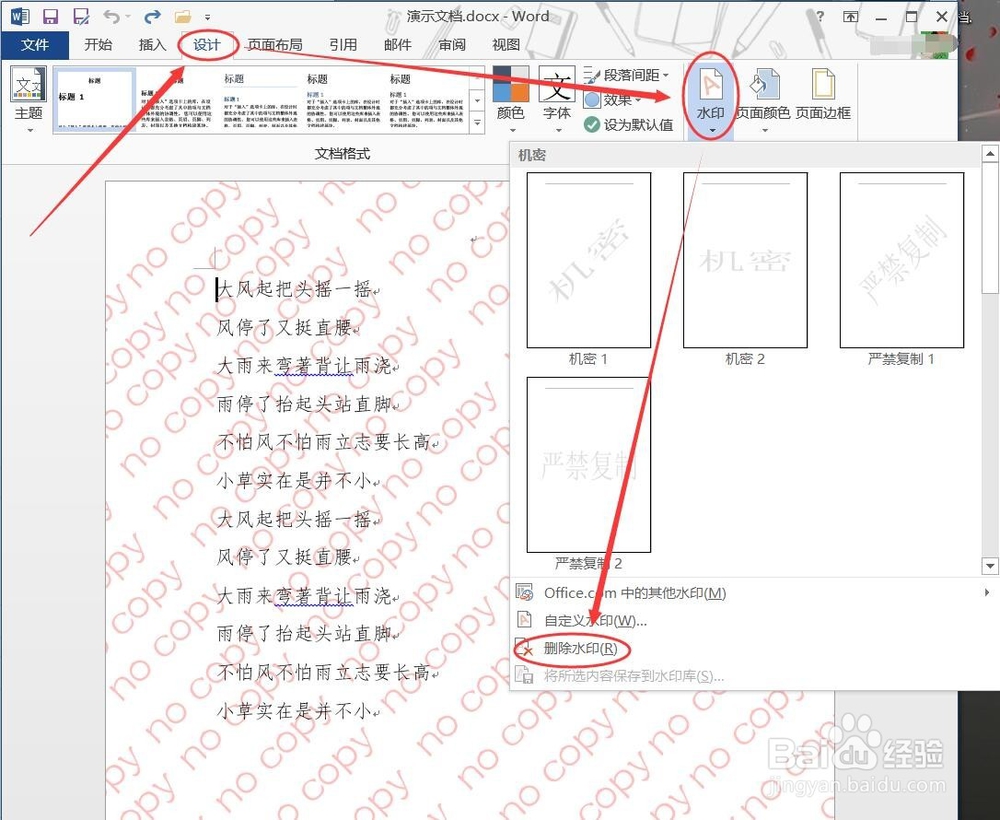Select the 机密 1 watermark thumbnail

588,259
